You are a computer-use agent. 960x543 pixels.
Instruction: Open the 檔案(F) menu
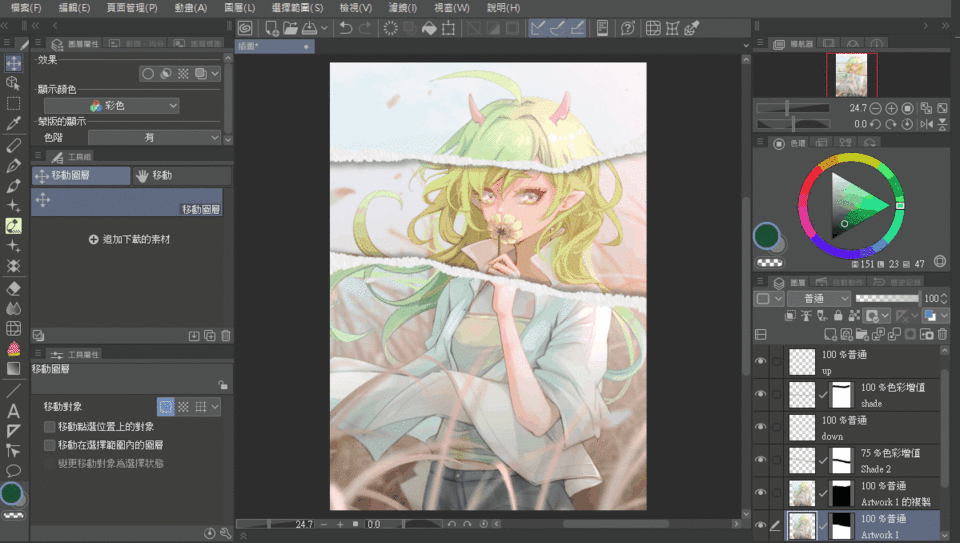26,8
